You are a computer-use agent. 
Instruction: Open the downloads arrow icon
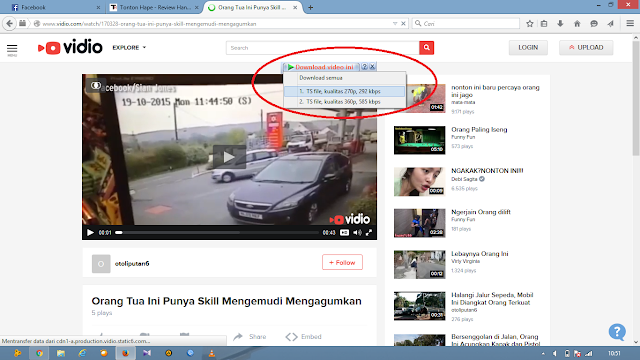pyautogui.click(x=560, y=24)
